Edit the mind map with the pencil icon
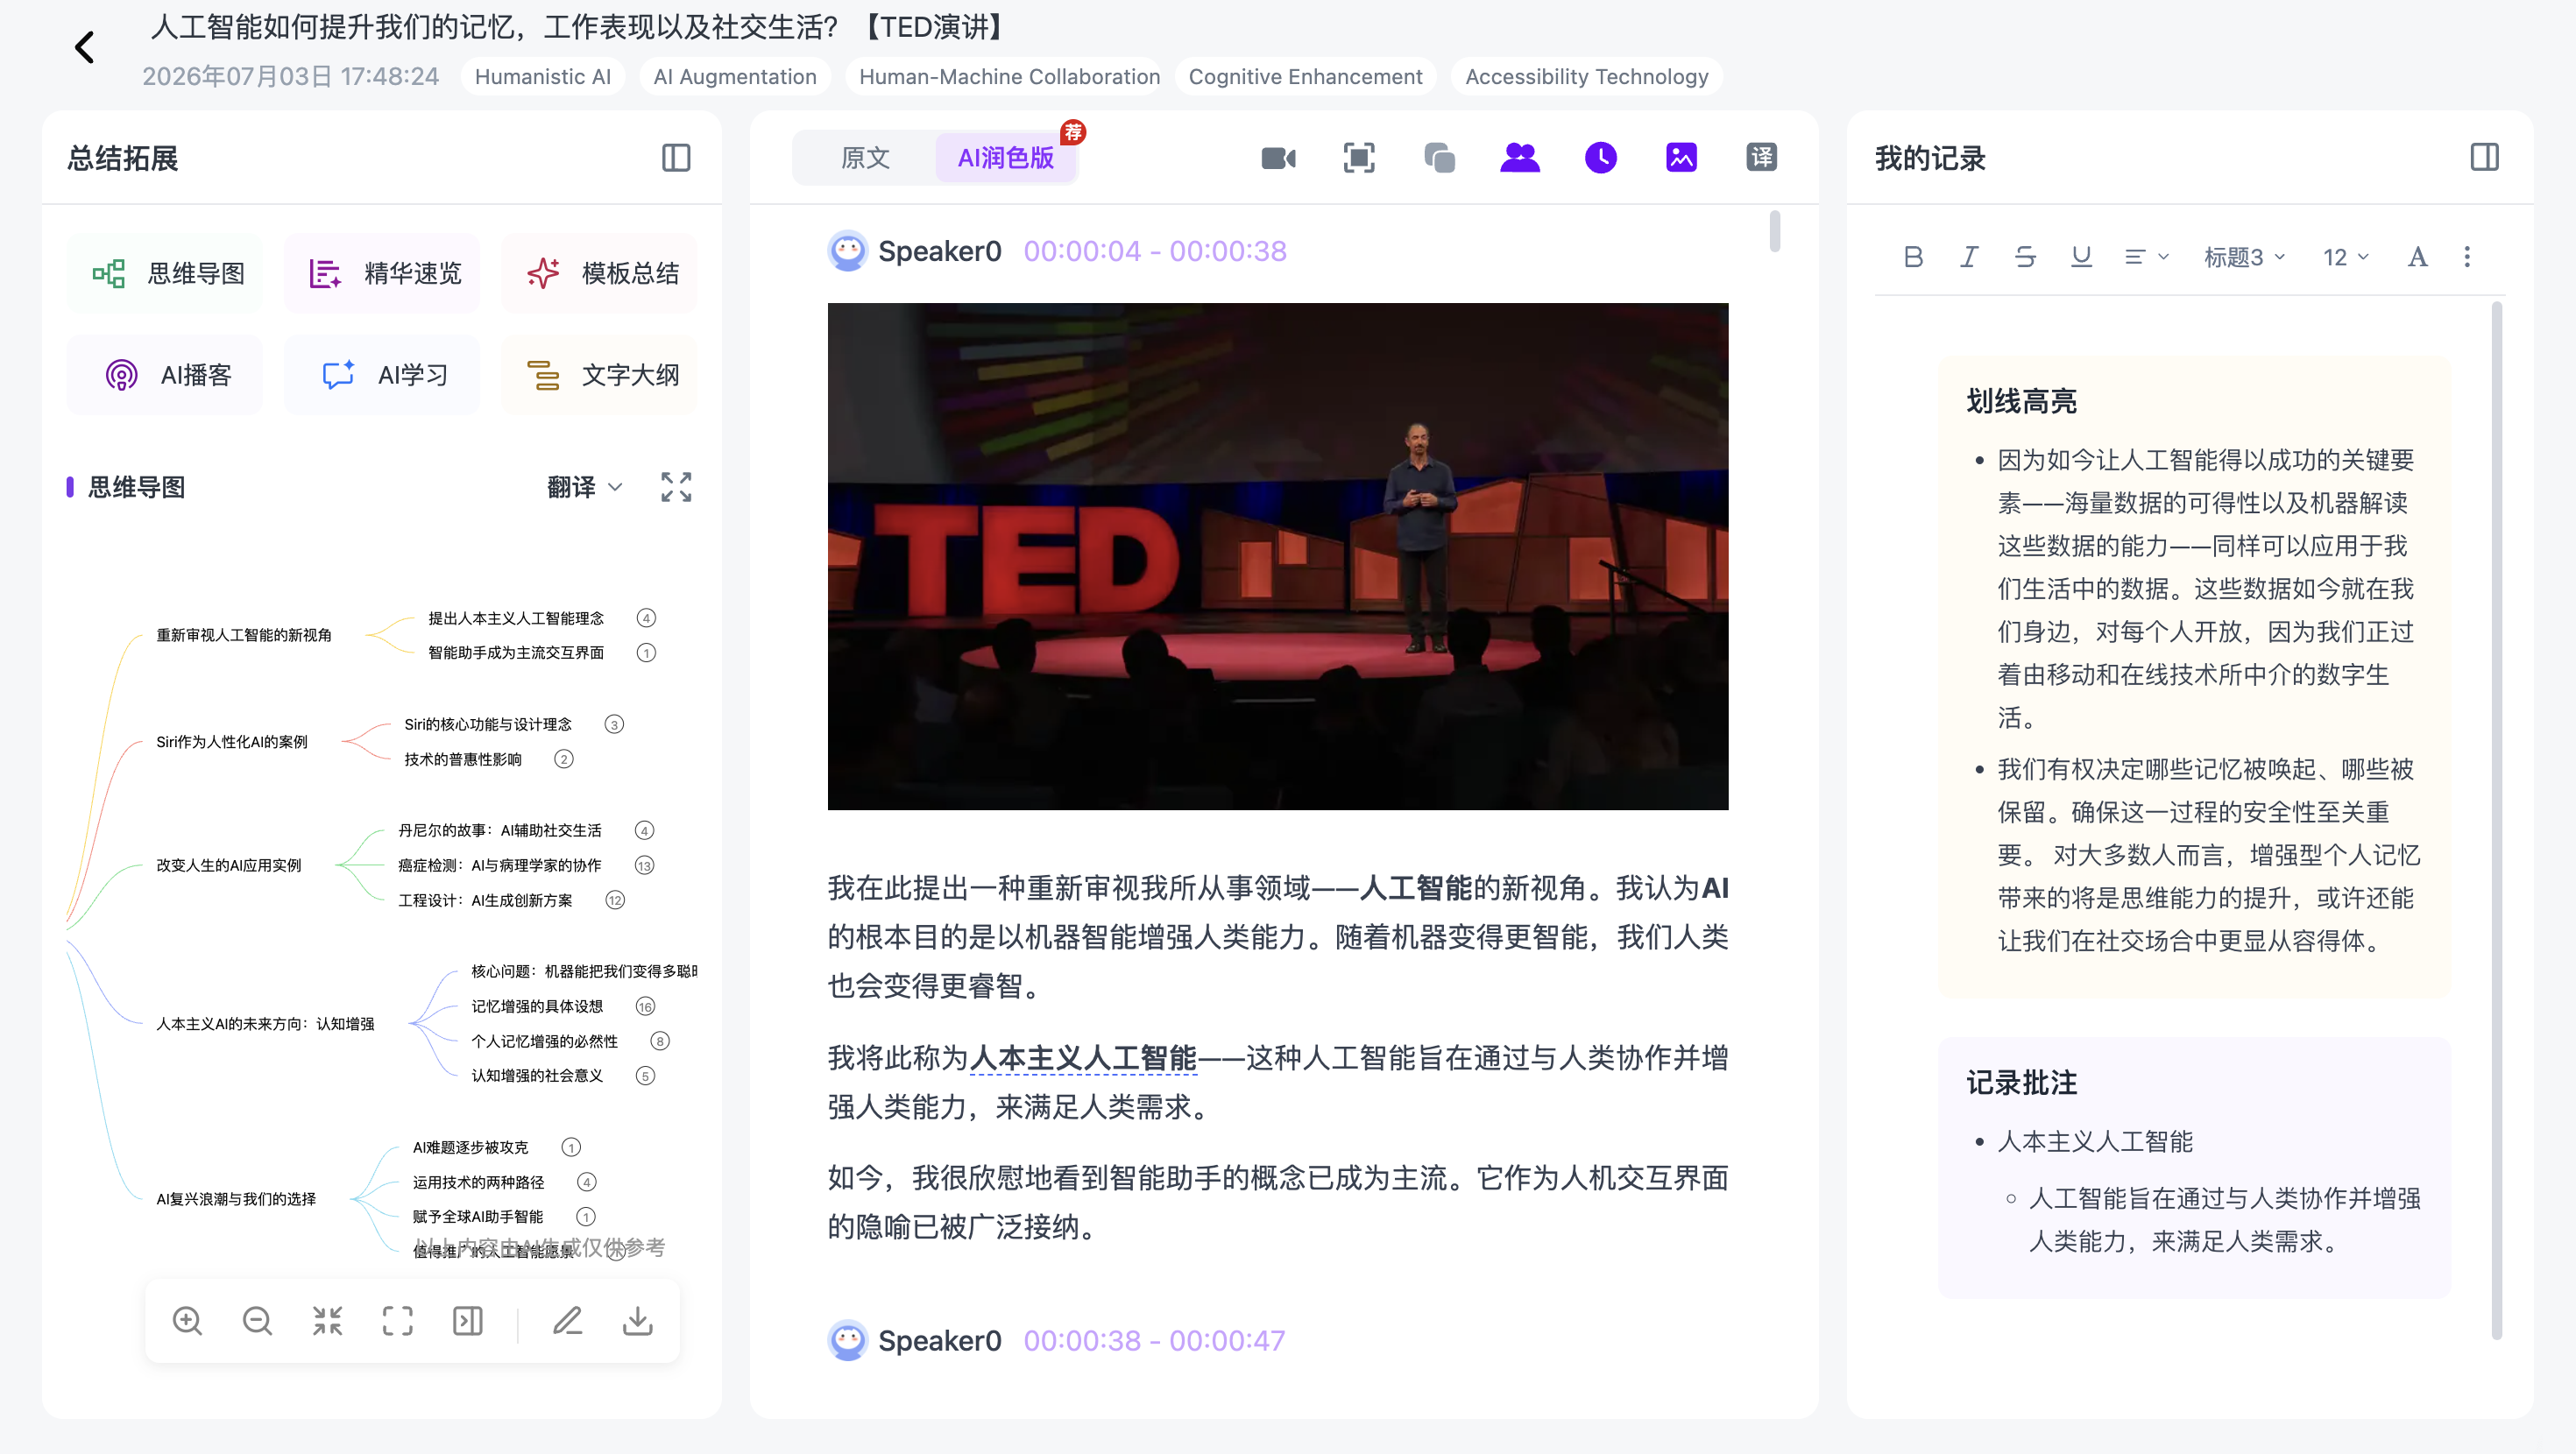This screenshot has height=1454, width=2576. tap(567, 1321)
